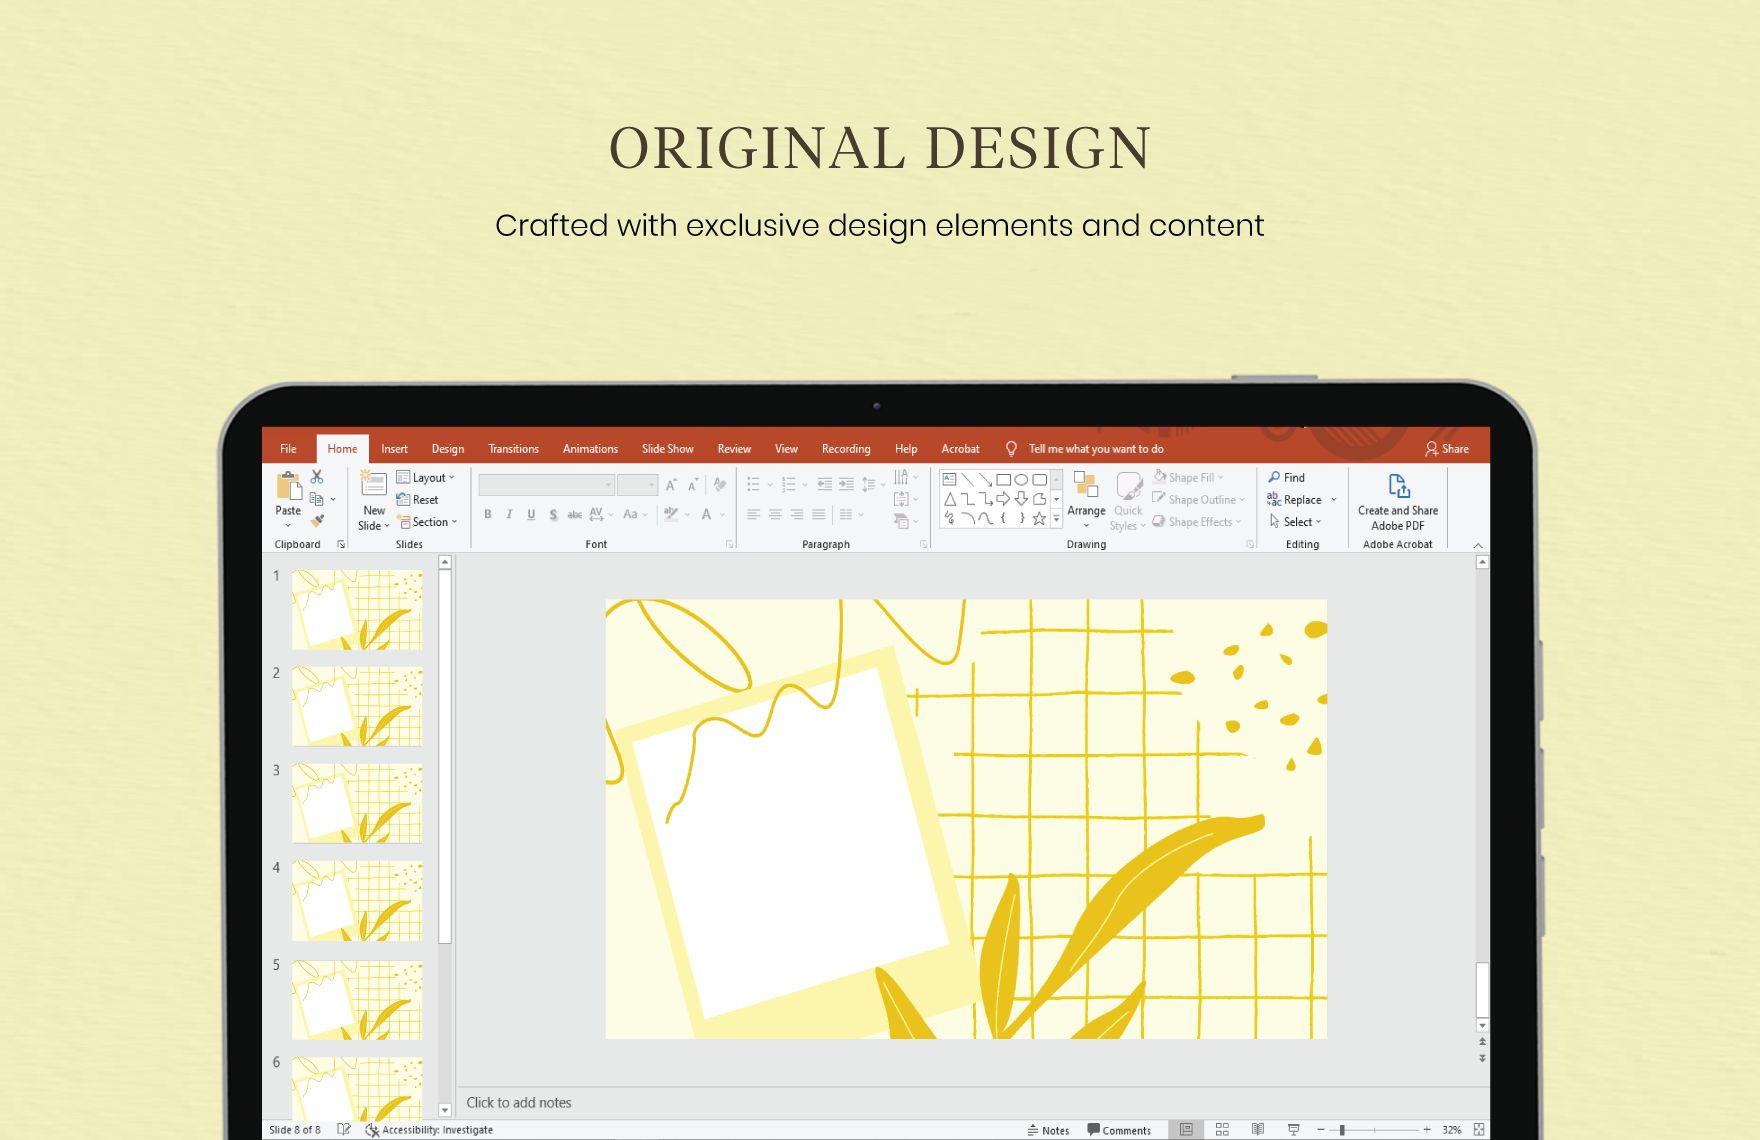Open the Arrange dropdown
Viewport: 1760px width, 1140px height.
click(x=1086, y=498)
